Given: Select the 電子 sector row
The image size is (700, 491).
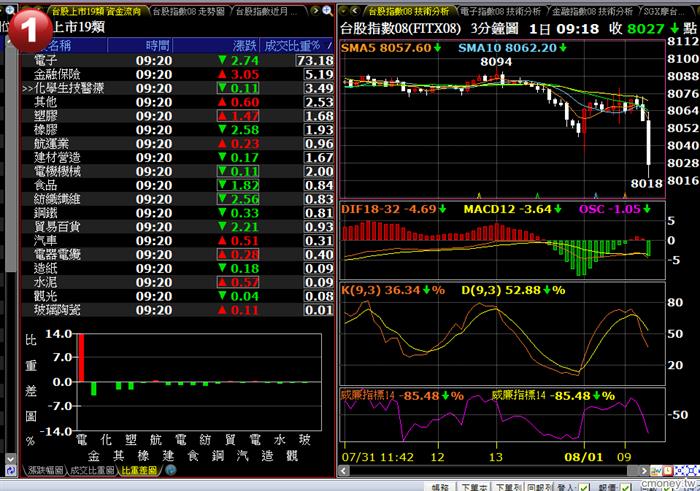Looking at the screenshot, I should click(x=178, y=60).
